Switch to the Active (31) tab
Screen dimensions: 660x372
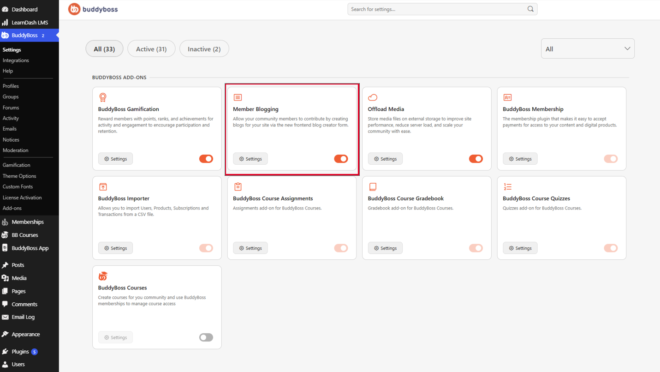click(151, 49)
